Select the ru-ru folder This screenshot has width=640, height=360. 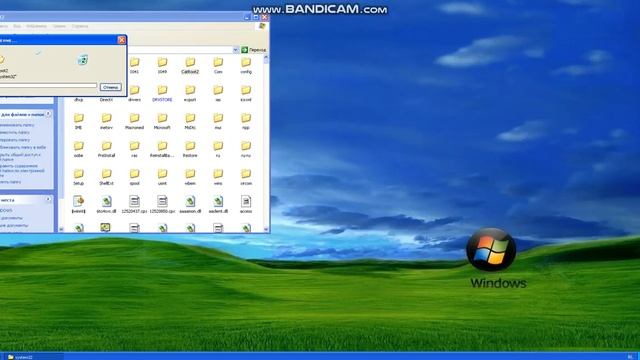click(x=246, y=149)
